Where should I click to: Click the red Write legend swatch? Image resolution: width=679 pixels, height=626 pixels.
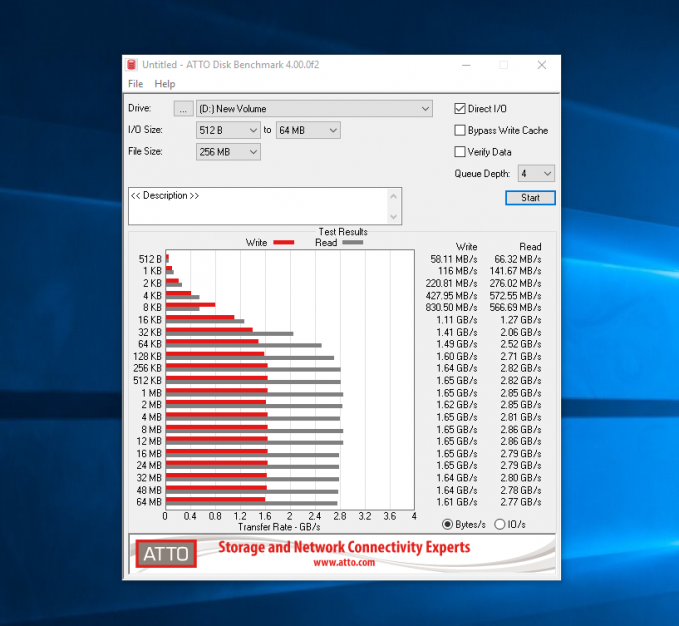pos(284,242)
